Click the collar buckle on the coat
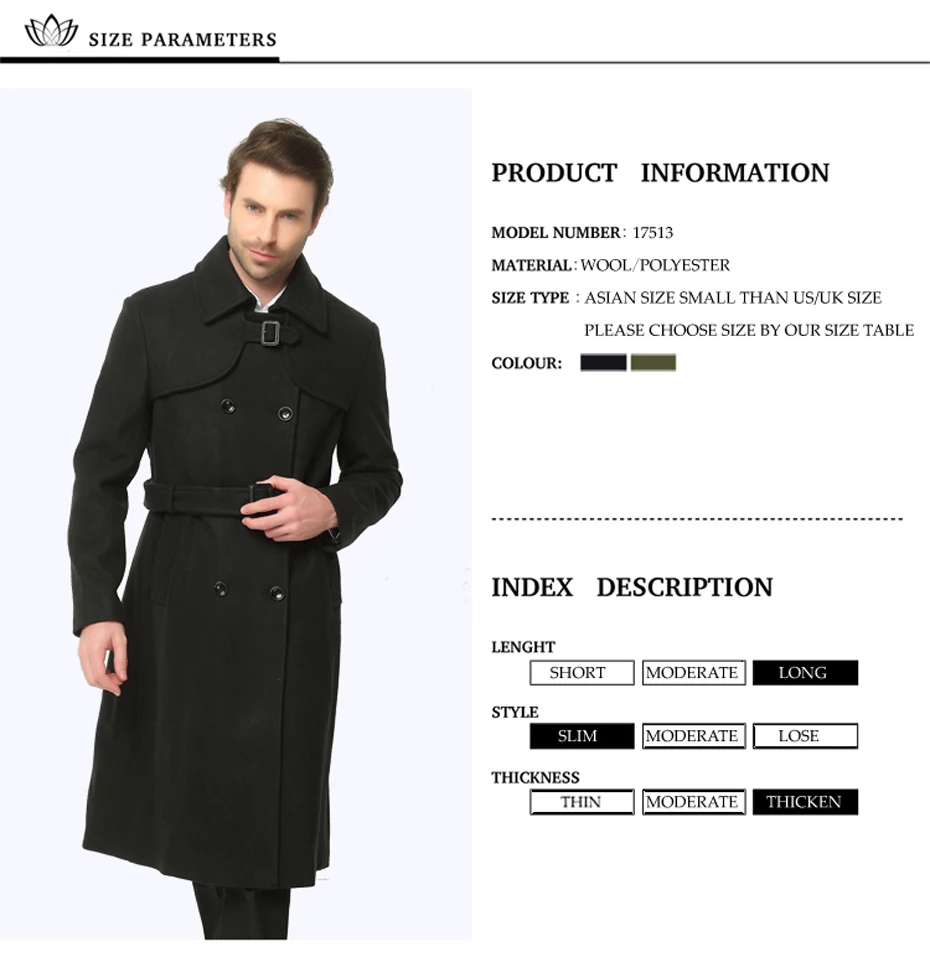The image size is (930, 957). 270,333
